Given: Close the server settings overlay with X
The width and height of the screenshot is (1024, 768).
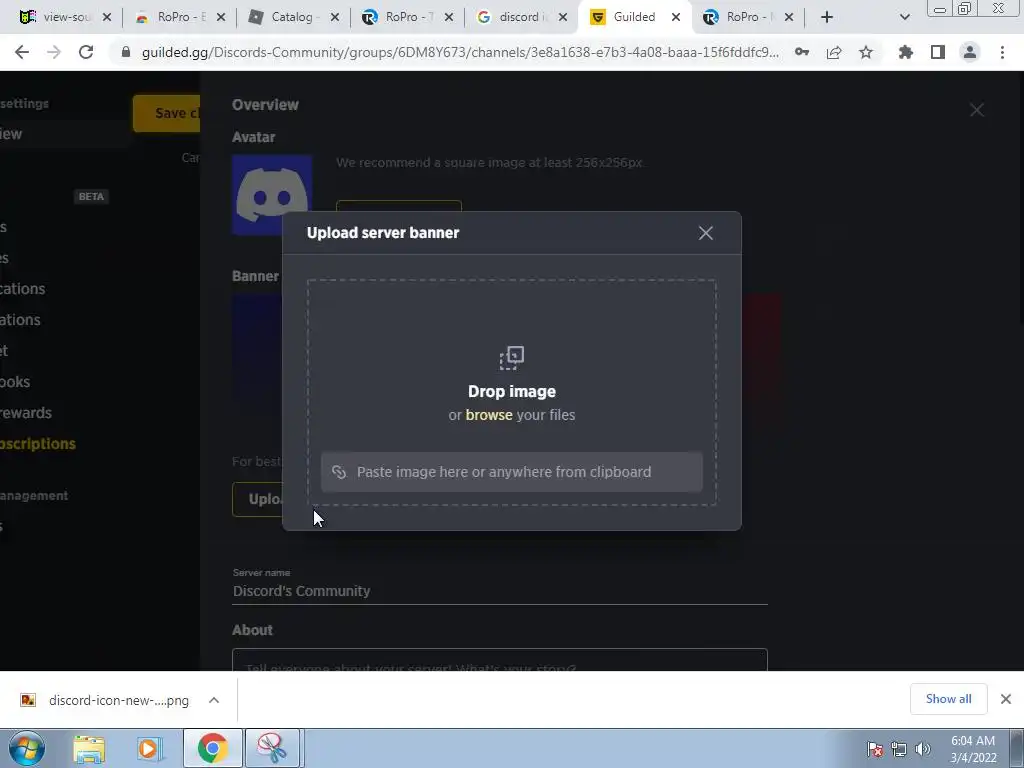Looking at the screenshot, I should coord(976,110).
